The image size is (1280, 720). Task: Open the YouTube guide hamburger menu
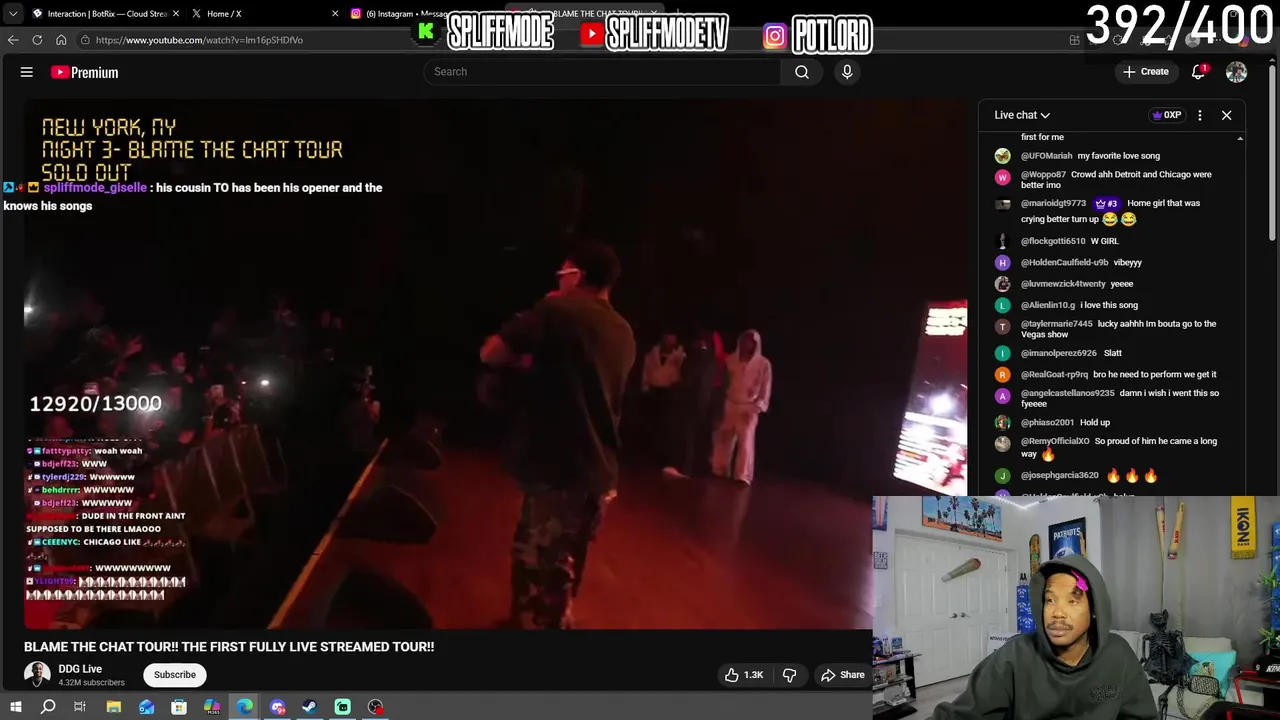pos(27,72)
